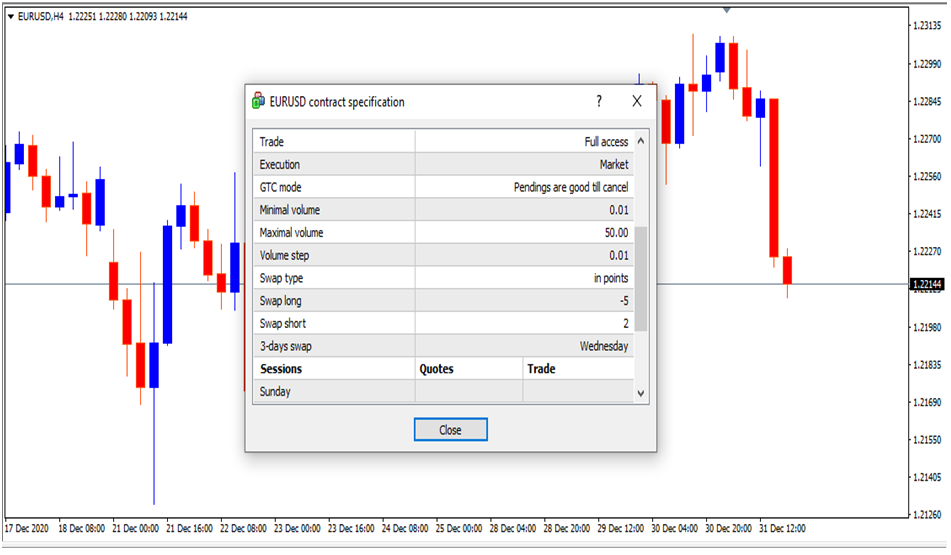Viewport: 951px width, 555px height.
Task: Select the Maximal volume row
Action: pos(443,233)
